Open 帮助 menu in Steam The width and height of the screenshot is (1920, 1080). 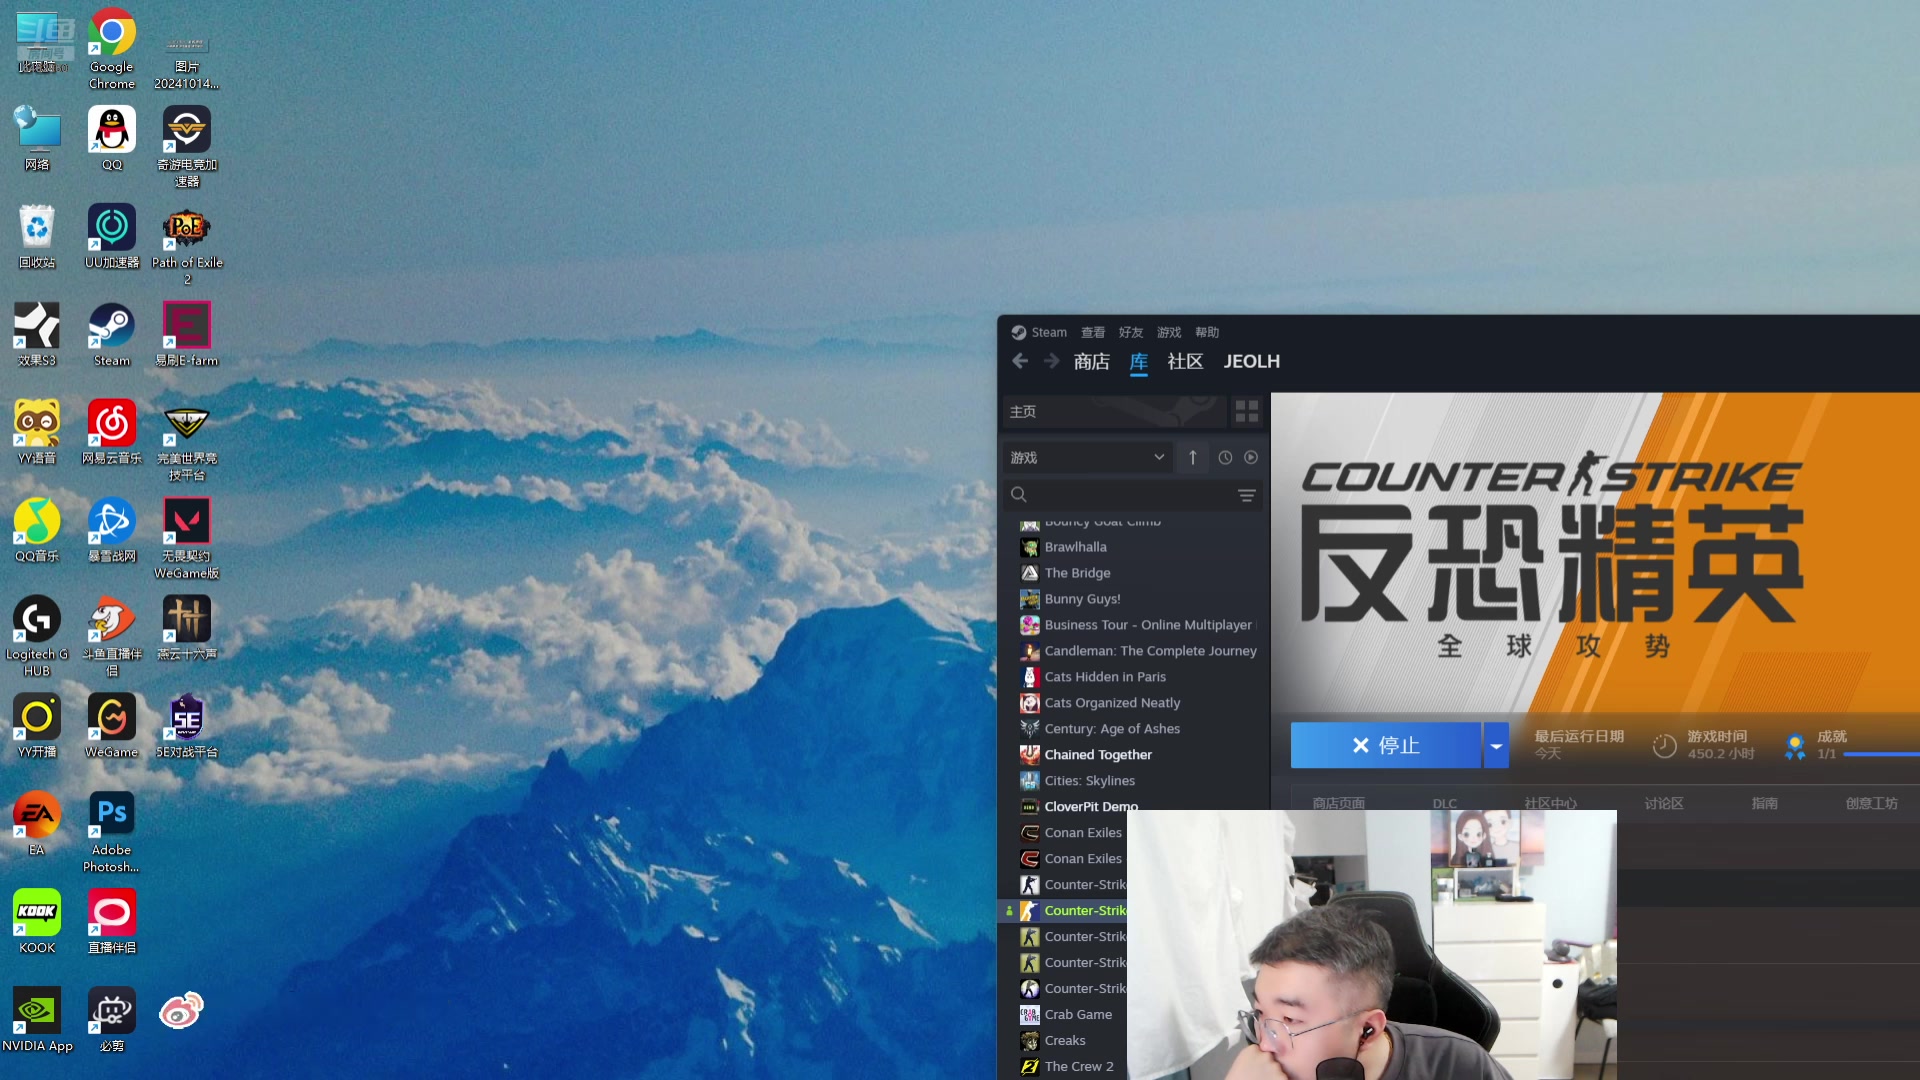1207,332
